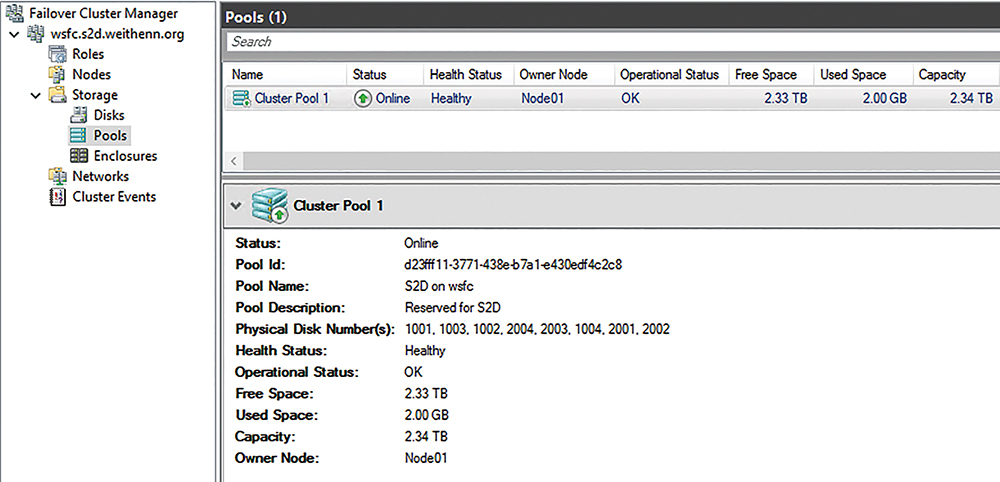Select the Failover Cluster Manager root label
The height and width of the screenshot is (482, 1000).
(x=103, y=13)
